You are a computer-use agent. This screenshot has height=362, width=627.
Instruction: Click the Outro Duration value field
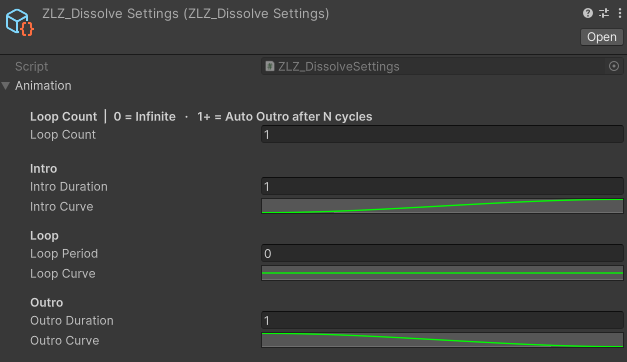(x=442, y=320)
